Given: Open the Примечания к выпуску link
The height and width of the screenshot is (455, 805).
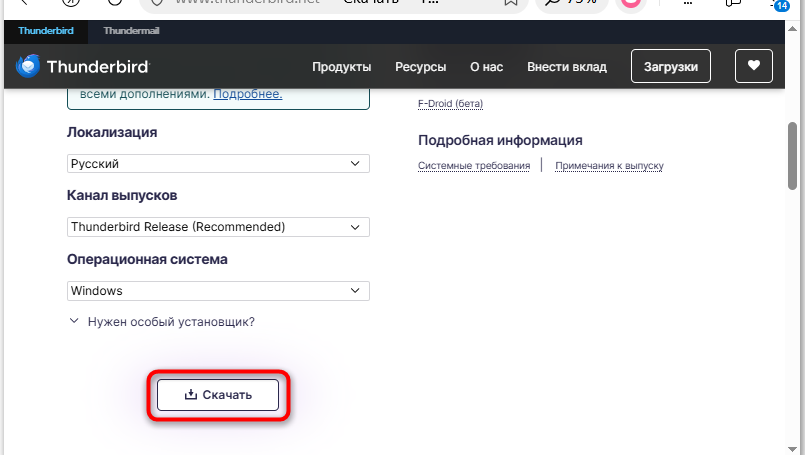Looking at the screenshot, I should 609,166.
